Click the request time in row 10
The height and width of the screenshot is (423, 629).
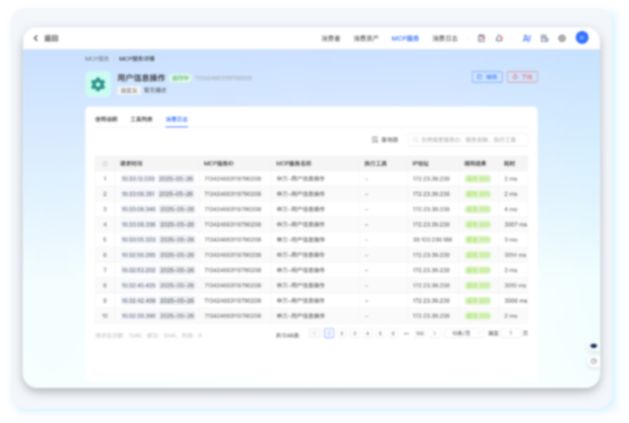(x=157, y=316)
